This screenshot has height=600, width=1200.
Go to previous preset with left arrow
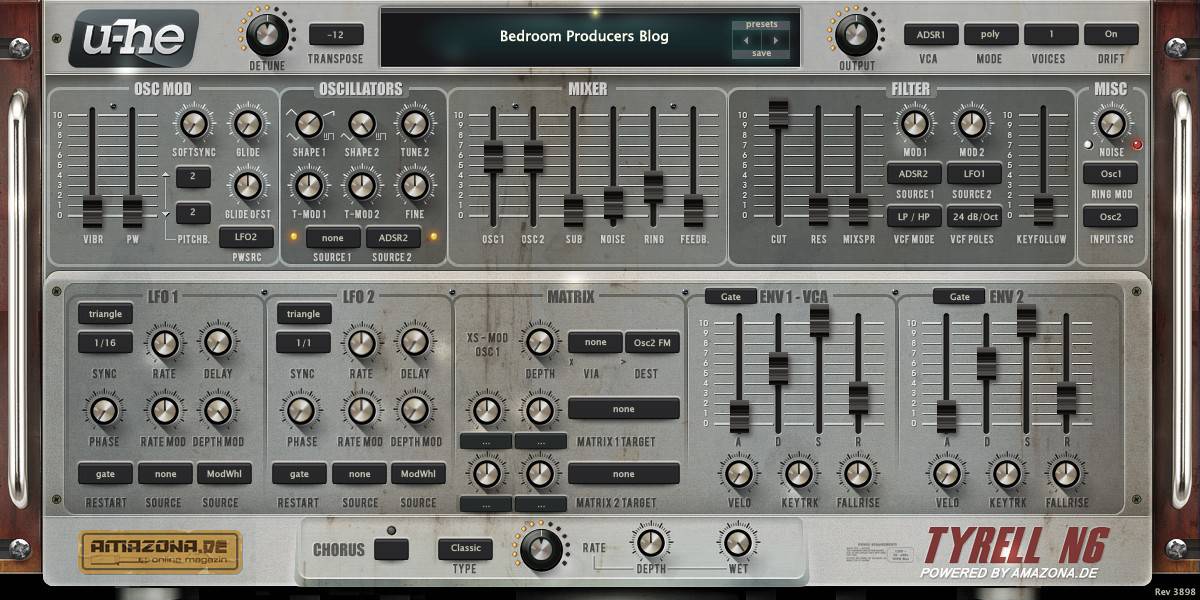[x=747, y=40]
